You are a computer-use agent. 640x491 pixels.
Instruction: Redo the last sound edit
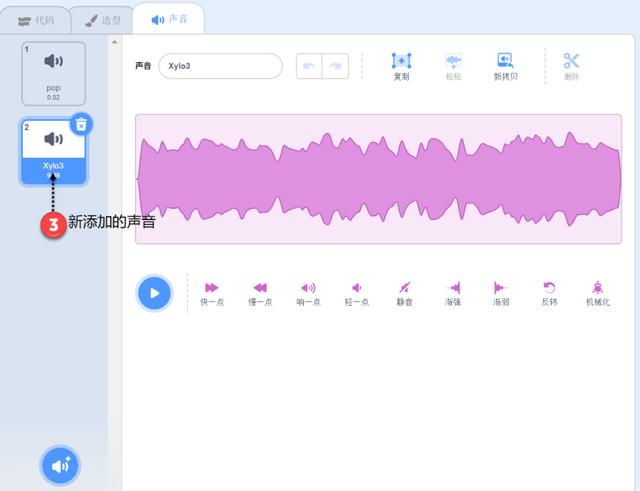(x=335, y=66)
